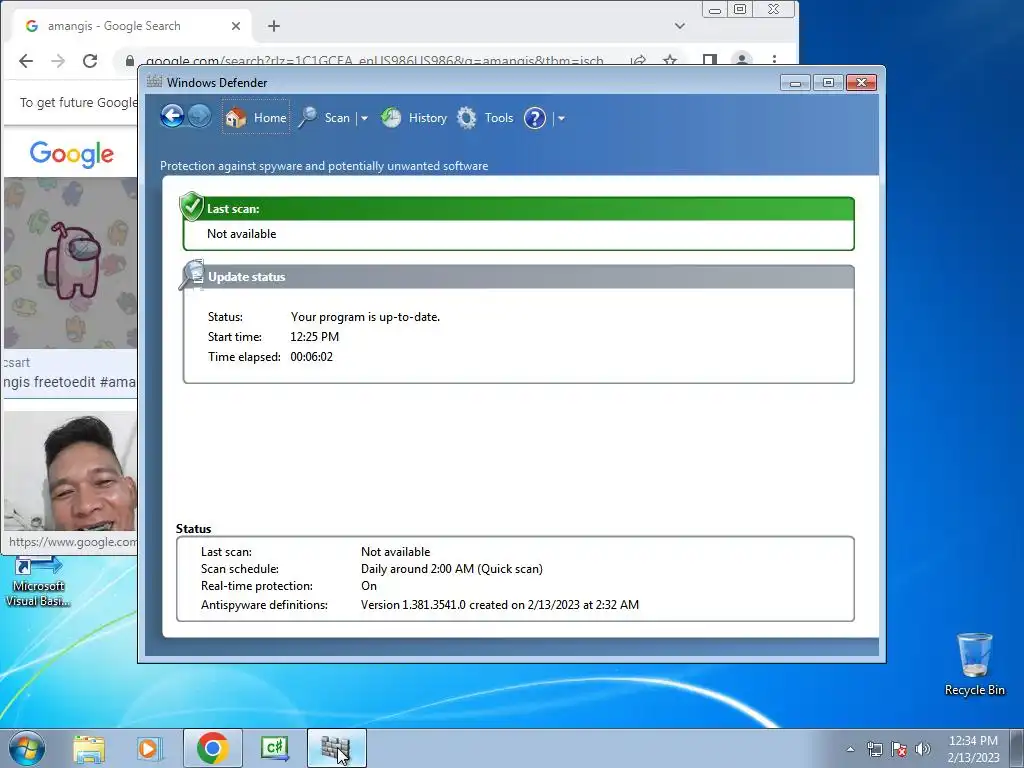Open File Explorer from the taskbar
Image resolution: width=1024 pixels, height=768 pixels.
(x=89, y=748)
